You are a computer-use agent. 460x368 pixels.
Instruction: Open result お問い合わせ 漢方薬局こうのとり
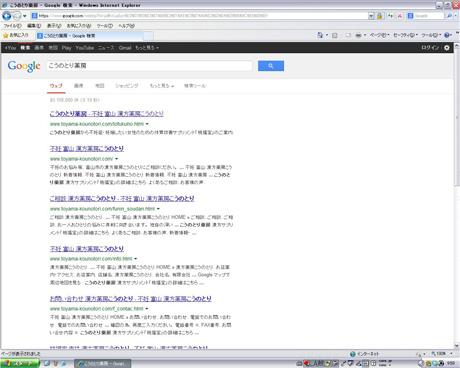131,299
